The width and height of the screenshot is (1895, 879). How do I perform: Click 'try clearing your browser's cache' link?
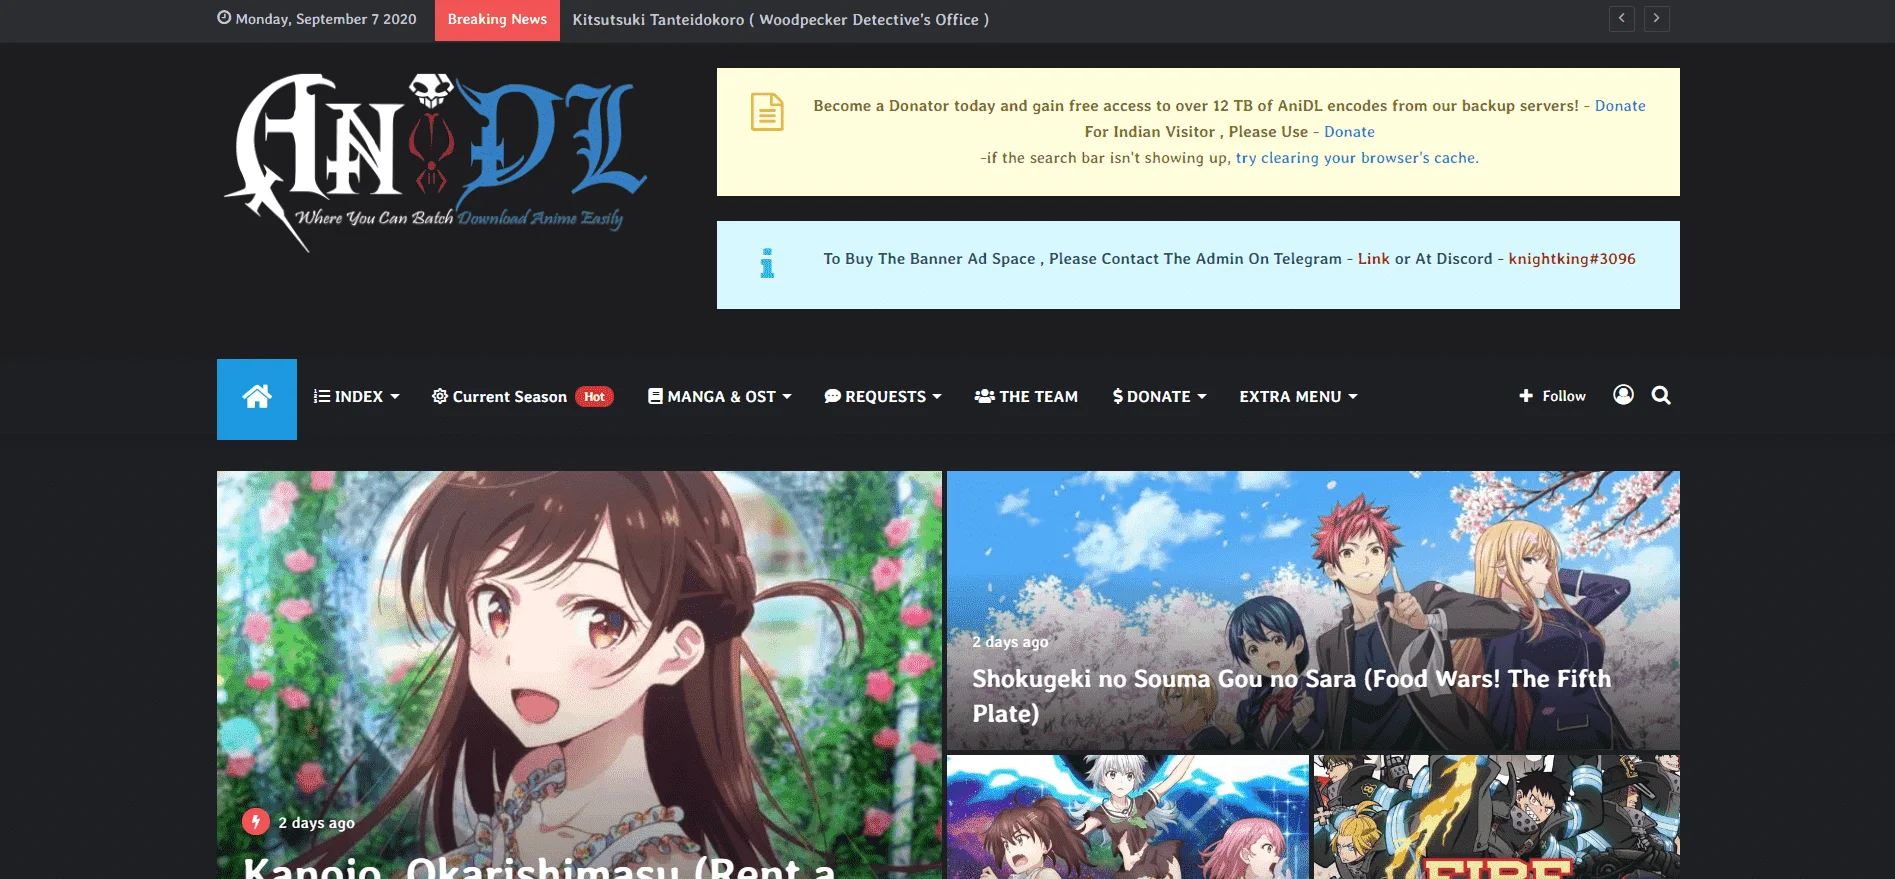[1357, 158]
